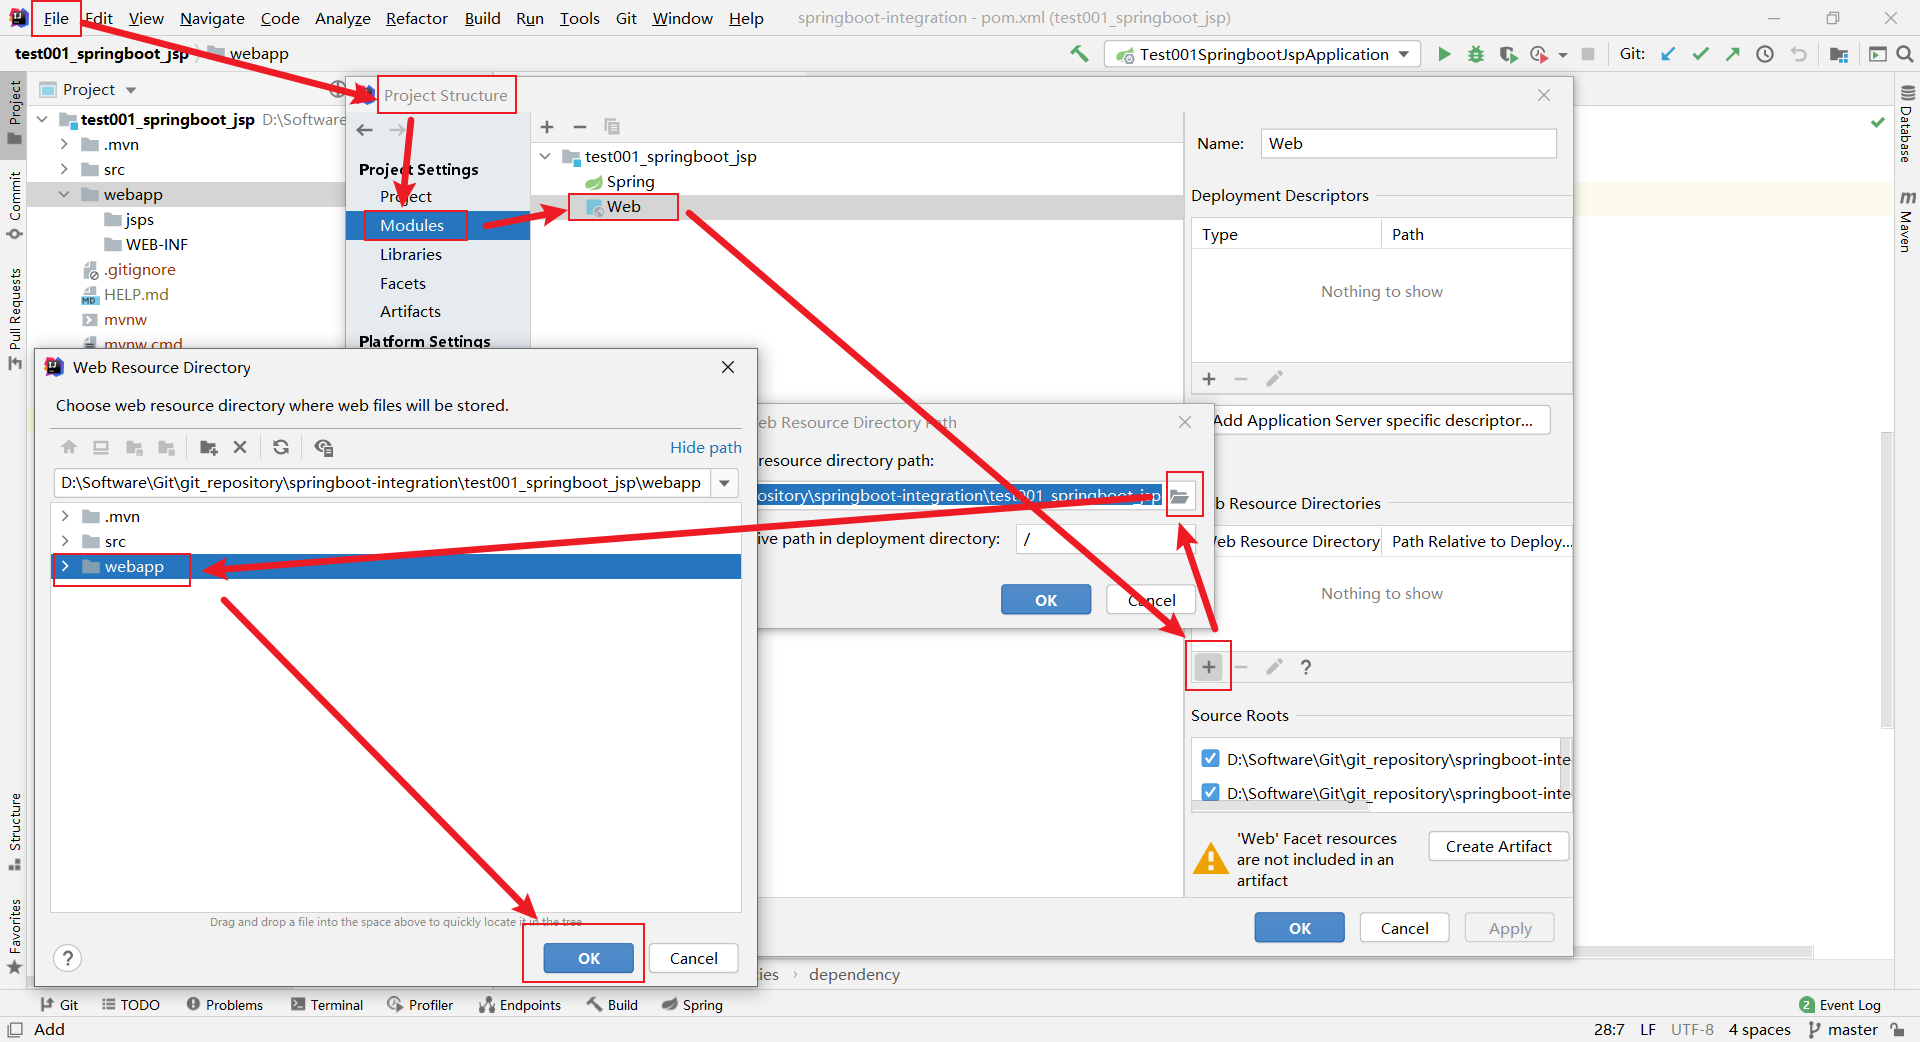Copy selected module item icon
1920x1042 pixels.
click(612, 127)
